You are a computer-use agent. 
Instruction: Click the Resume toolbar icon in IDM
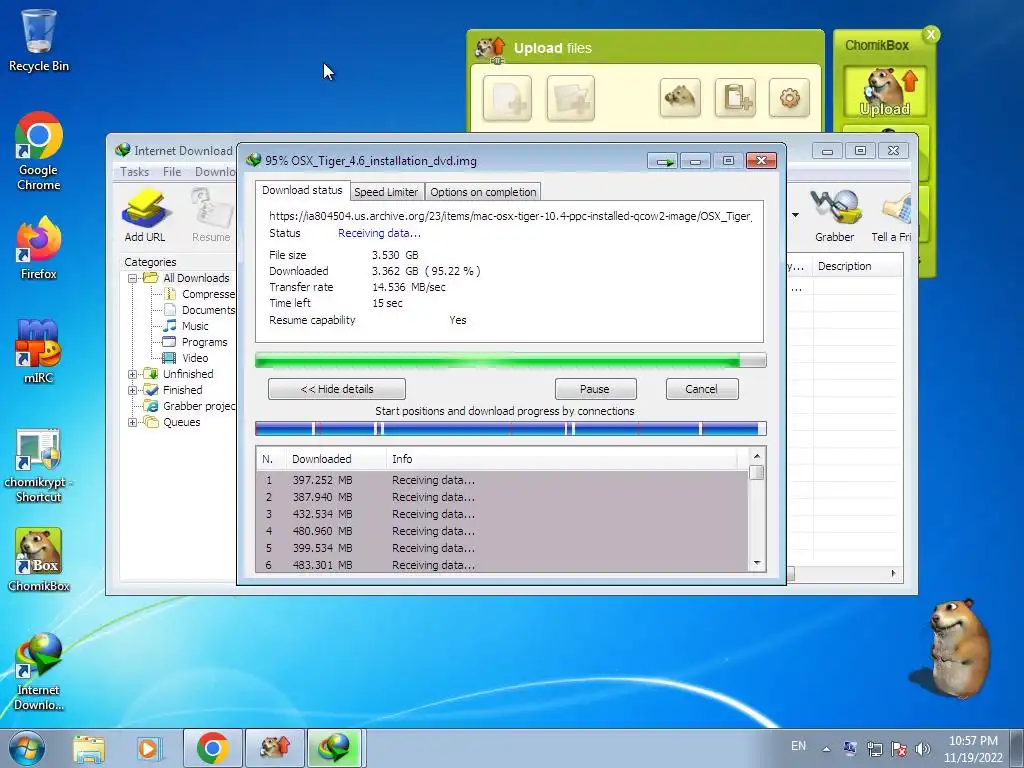pyautogui.click(x=211, y=216)
